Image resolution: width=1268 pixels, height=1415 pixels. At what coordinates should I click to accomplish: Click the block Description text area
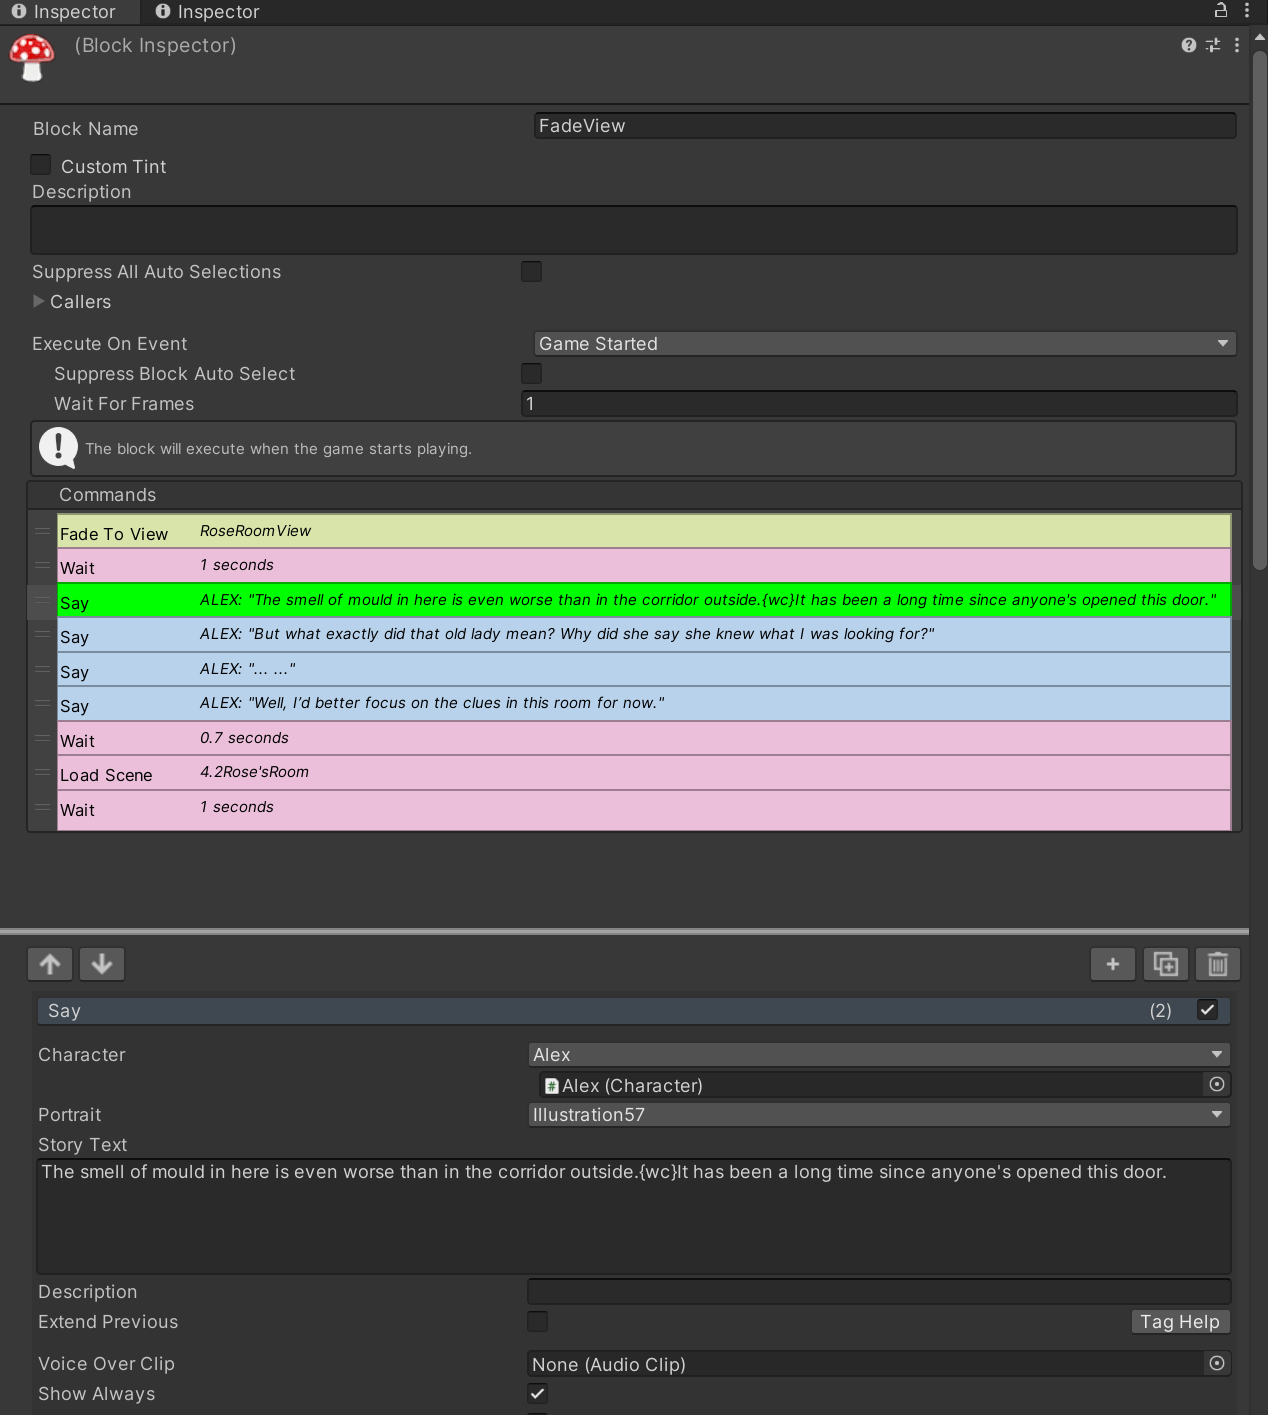pyautogui.click(x=634, y=230)
